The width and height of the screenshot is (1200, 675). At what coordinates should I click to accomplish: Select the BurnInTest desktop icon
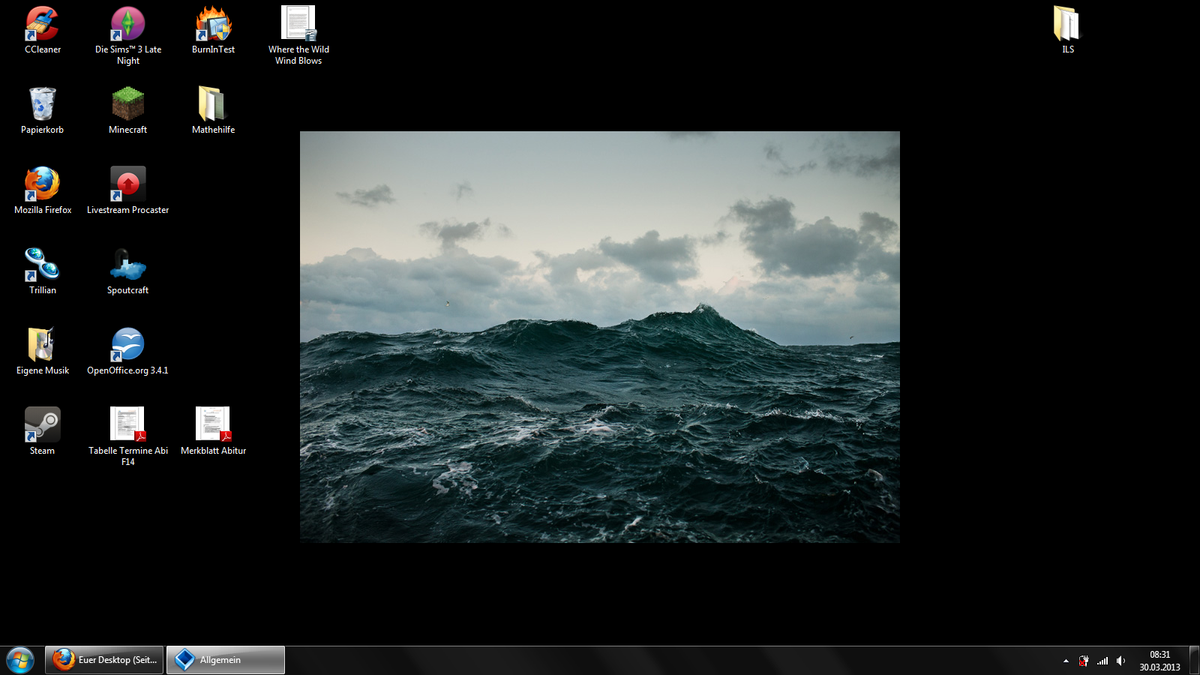click(x=213, y=24)
